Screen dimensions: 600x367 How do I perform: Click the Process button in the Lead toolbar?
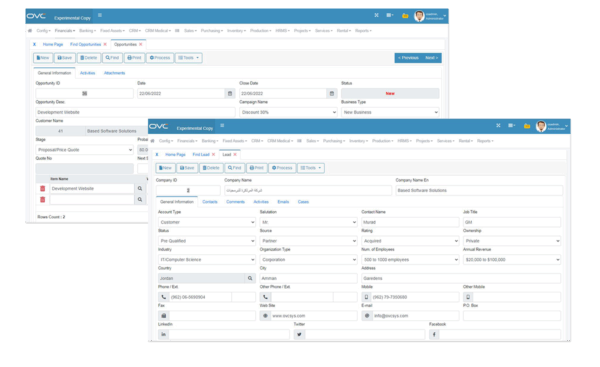point(282,168)
